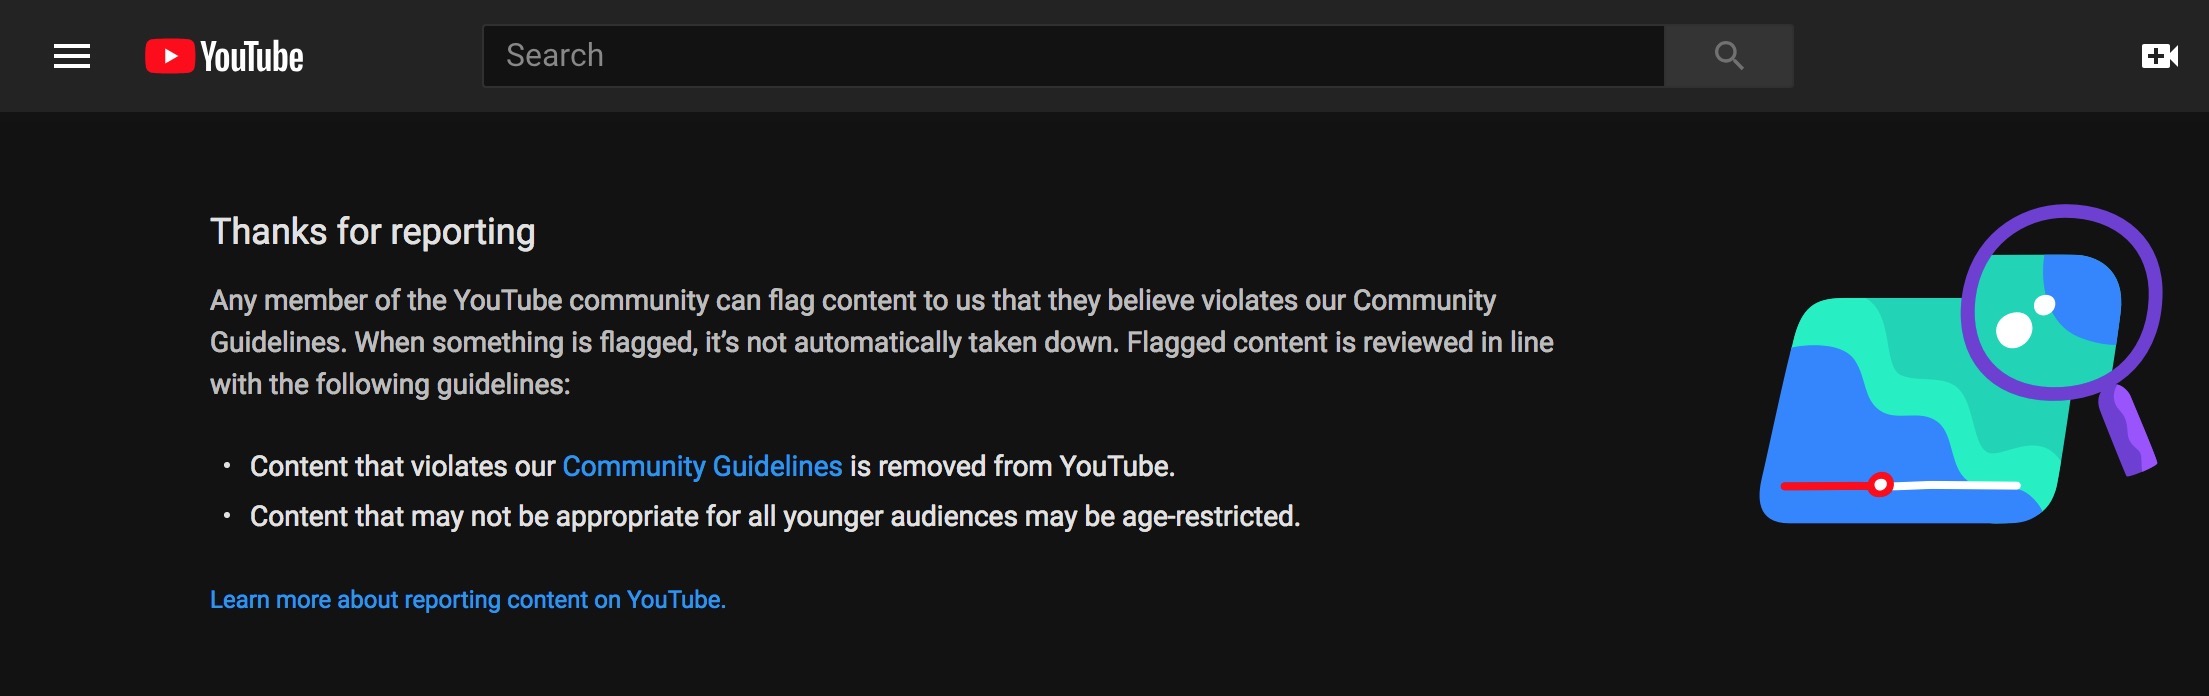Click Learn more about reporting content on YouTube
The width and height of the screenshot is (2209, 696).
click(x=467, y=600)
